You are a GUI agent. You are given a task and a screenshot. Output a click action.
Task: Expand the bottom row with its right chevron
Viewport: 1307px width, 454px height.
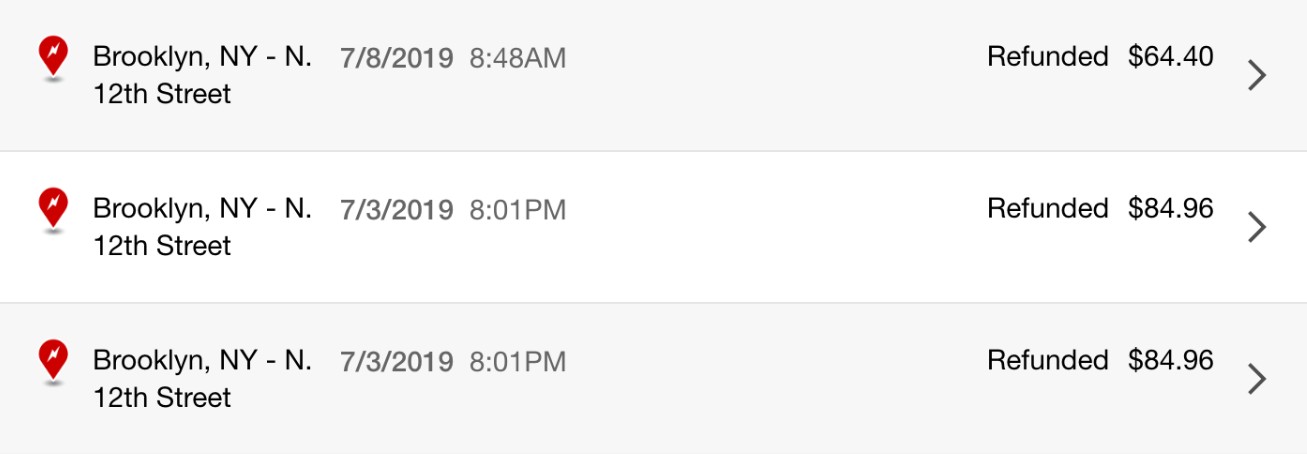click(x=1258, y=379)
